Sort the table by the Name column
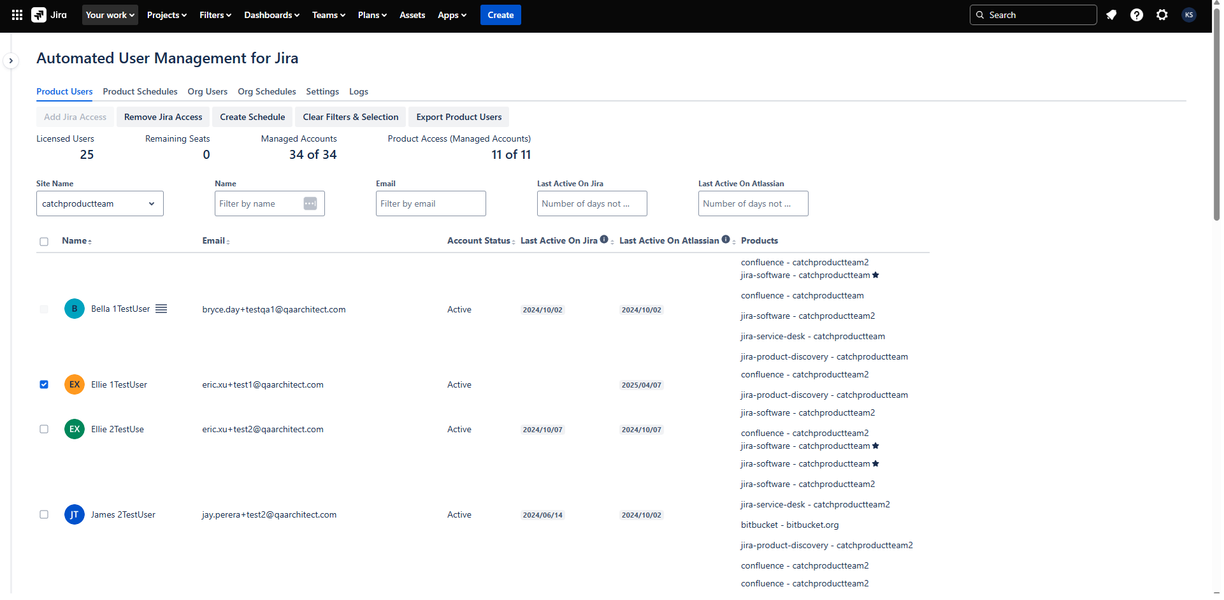Image resolution: width=1224 pixels, height=600 pixels. (x=77, y=241)
